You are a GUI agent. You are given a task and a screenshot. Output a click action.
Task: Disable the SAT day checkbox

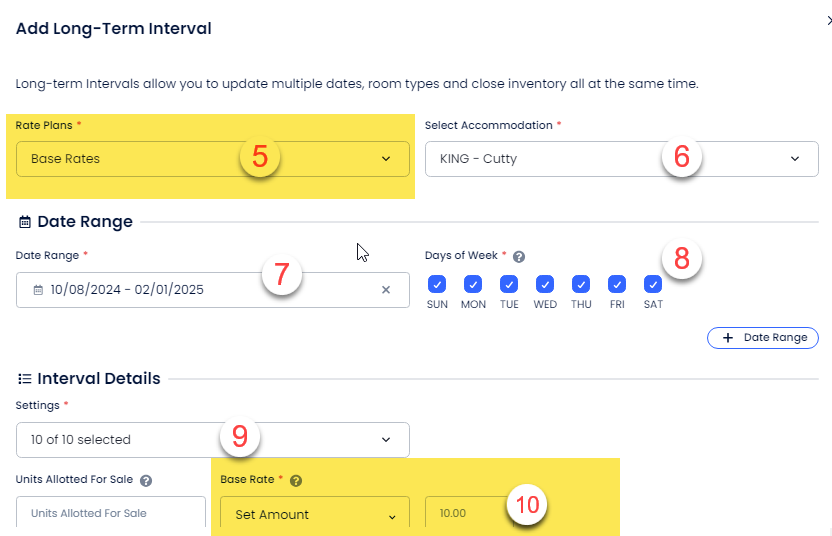coord(653,284)
